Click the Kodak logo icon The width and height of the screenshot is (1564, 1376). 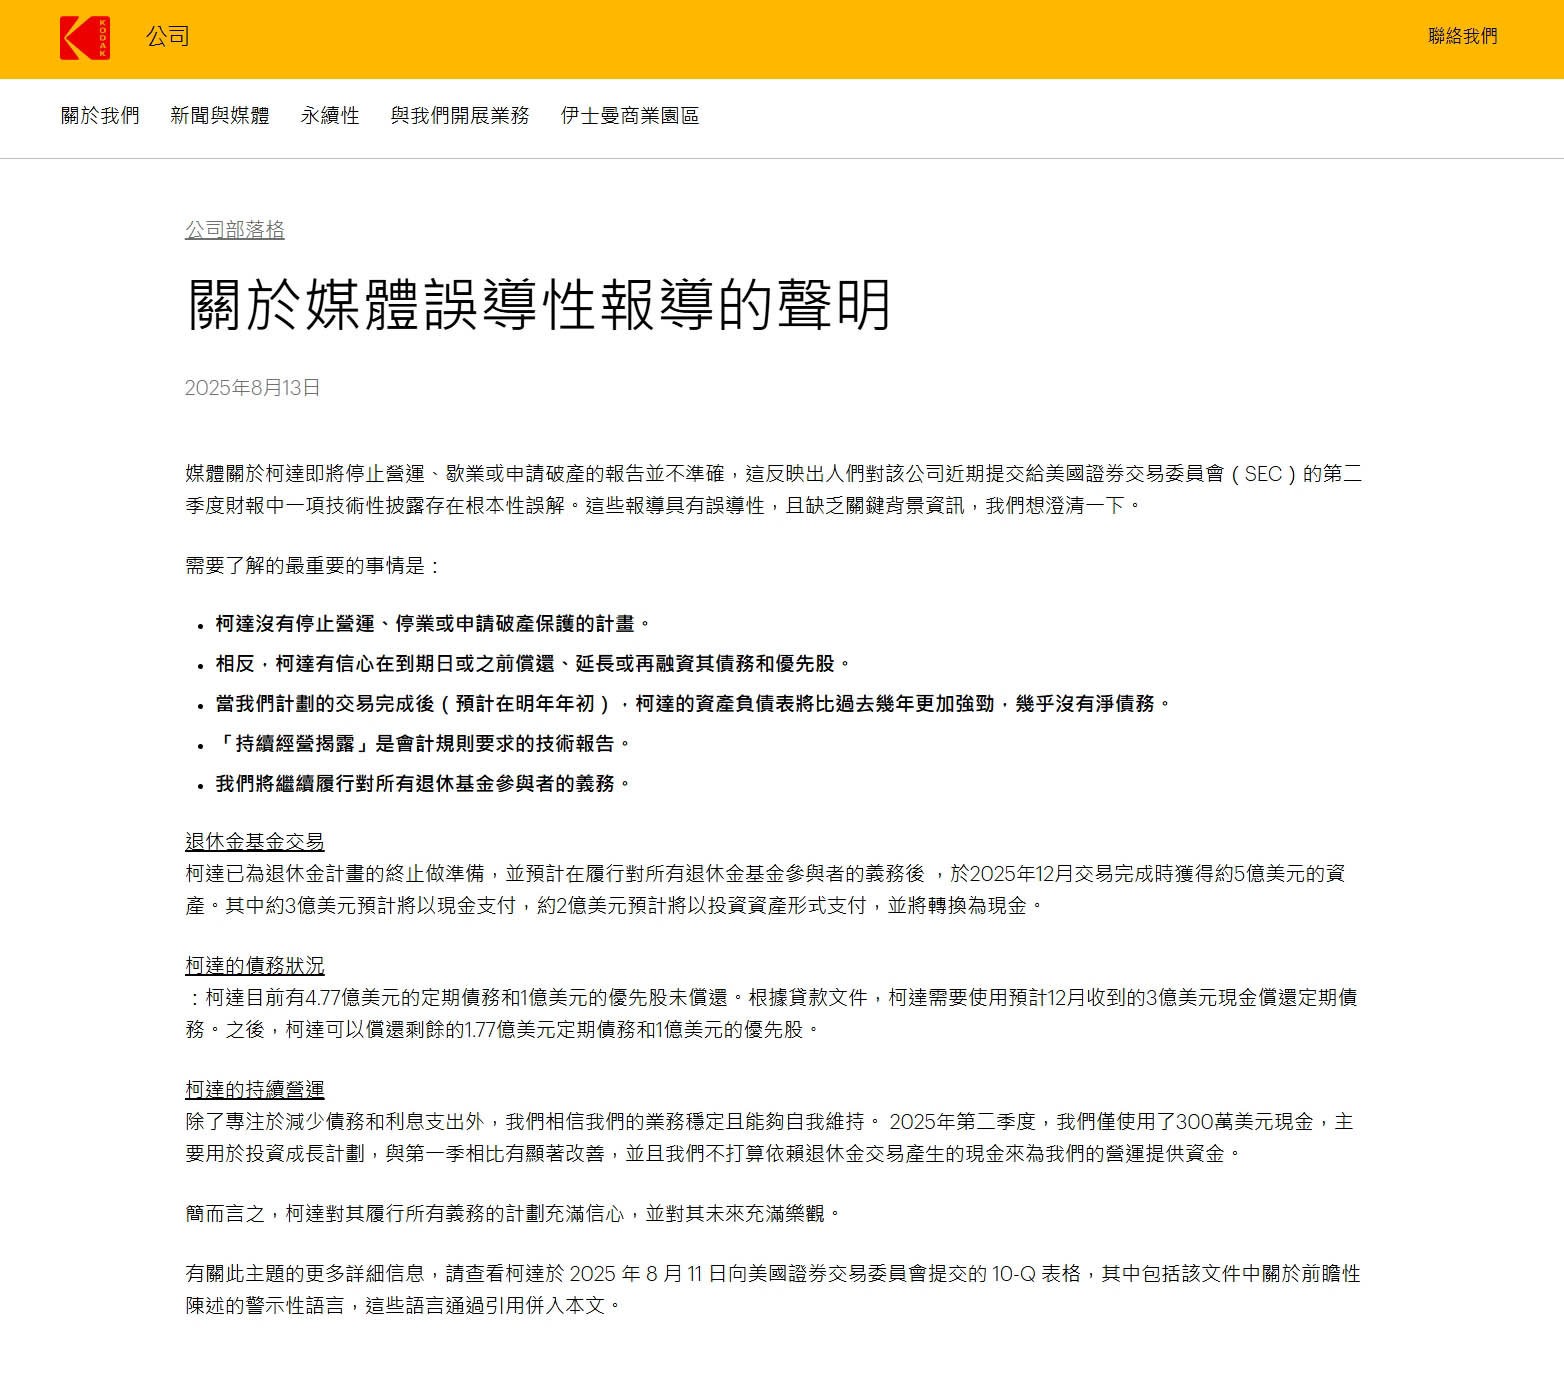point(84,38)
